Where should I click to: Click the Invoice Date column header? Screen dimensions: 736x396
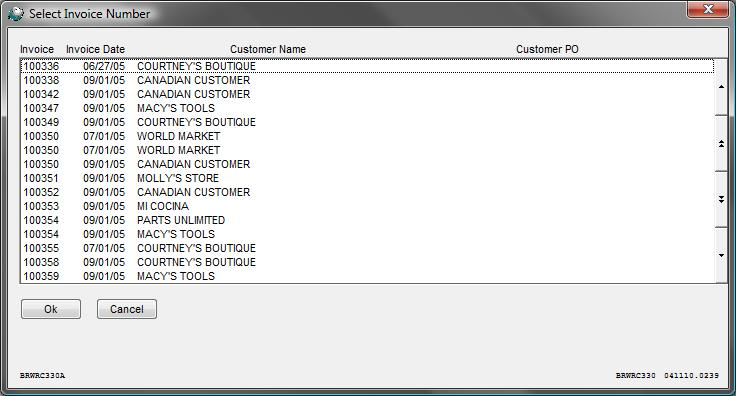95,49
